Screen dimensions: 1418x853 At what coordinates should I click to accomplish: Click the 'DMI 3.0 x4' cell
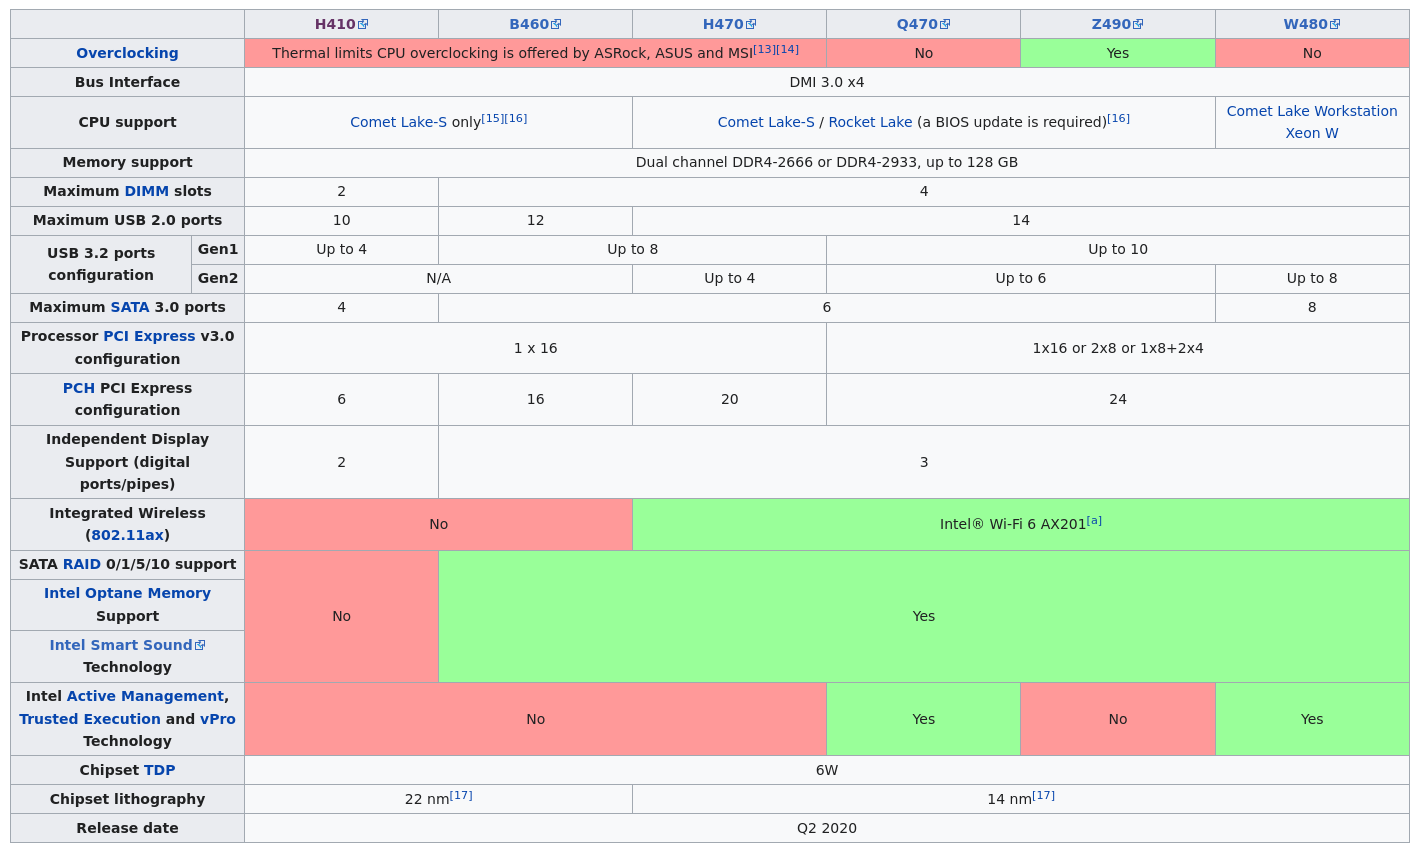pyautogui.click(x=827, y=82)
